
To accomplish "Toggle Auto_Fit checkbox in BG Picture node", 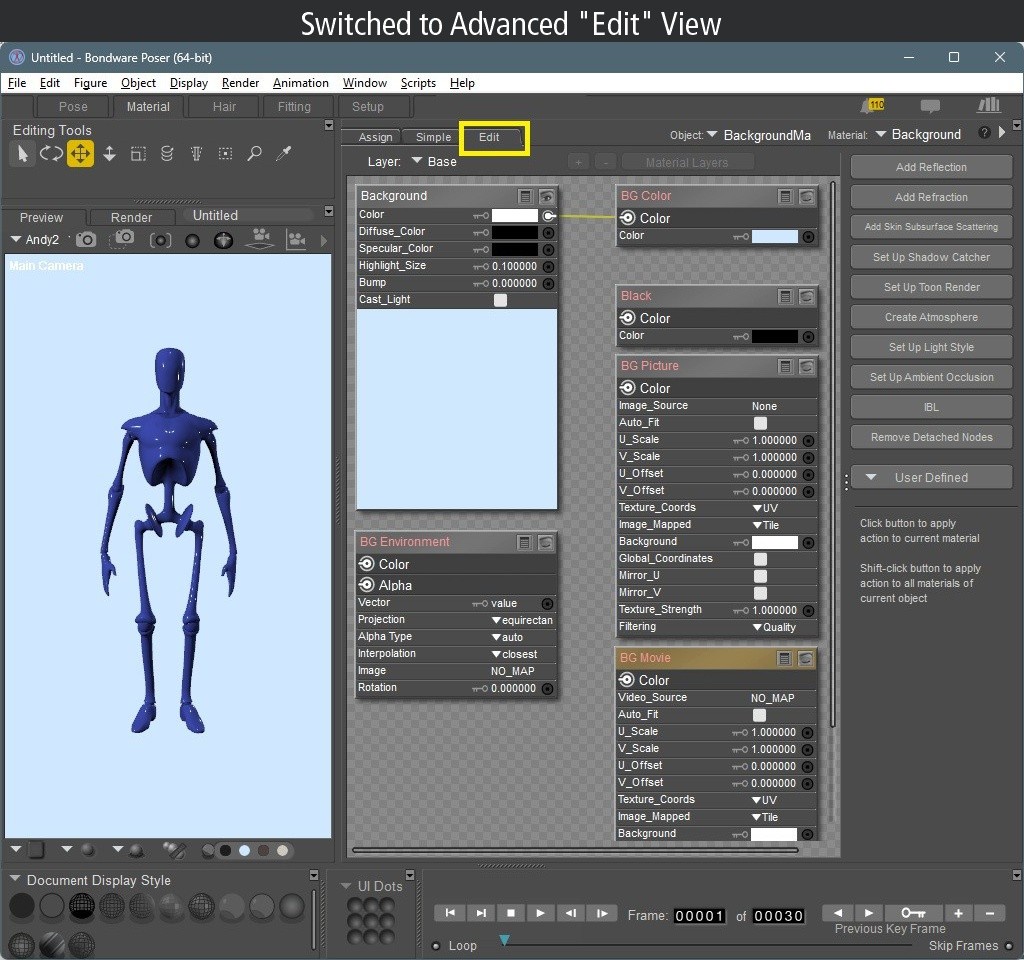I will pyautogui.click(x=760, y=423).
